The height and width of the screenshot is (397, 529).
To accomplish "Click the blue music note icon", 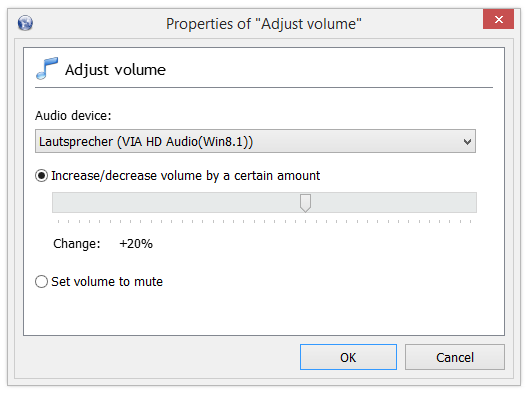I will pyautogui.click(x=47, y=68).
